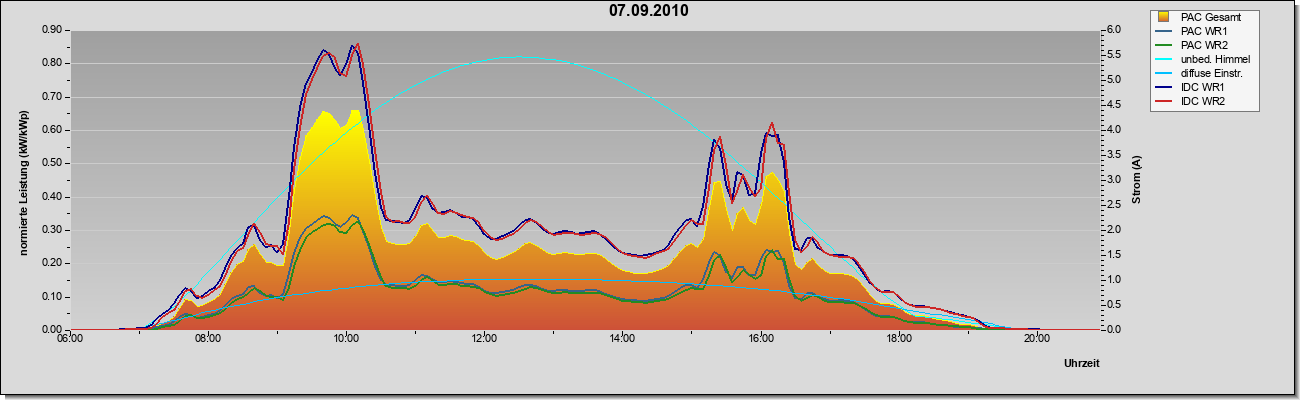The image size is (1300, 400).
Task: Click the 20:00 label on the time axis
Action: [1036, 338]
